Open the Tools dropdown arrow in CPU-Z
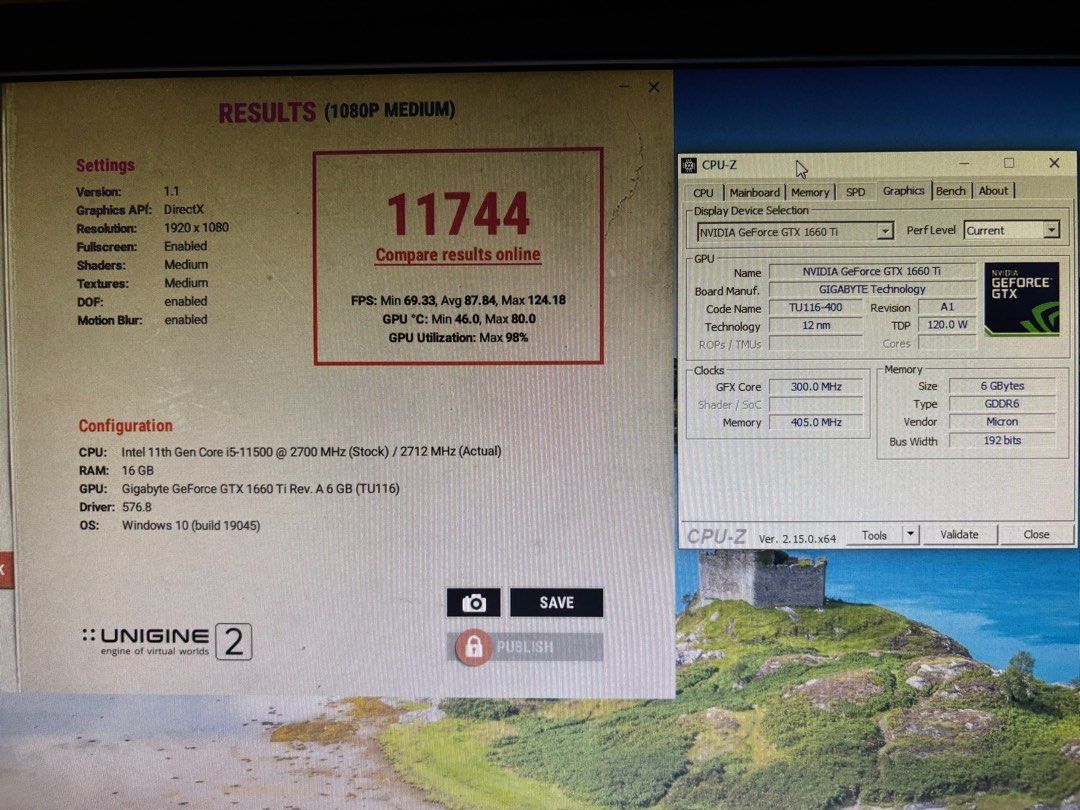The width and height of the screenshot is (1080, 810). pos(911,534)
